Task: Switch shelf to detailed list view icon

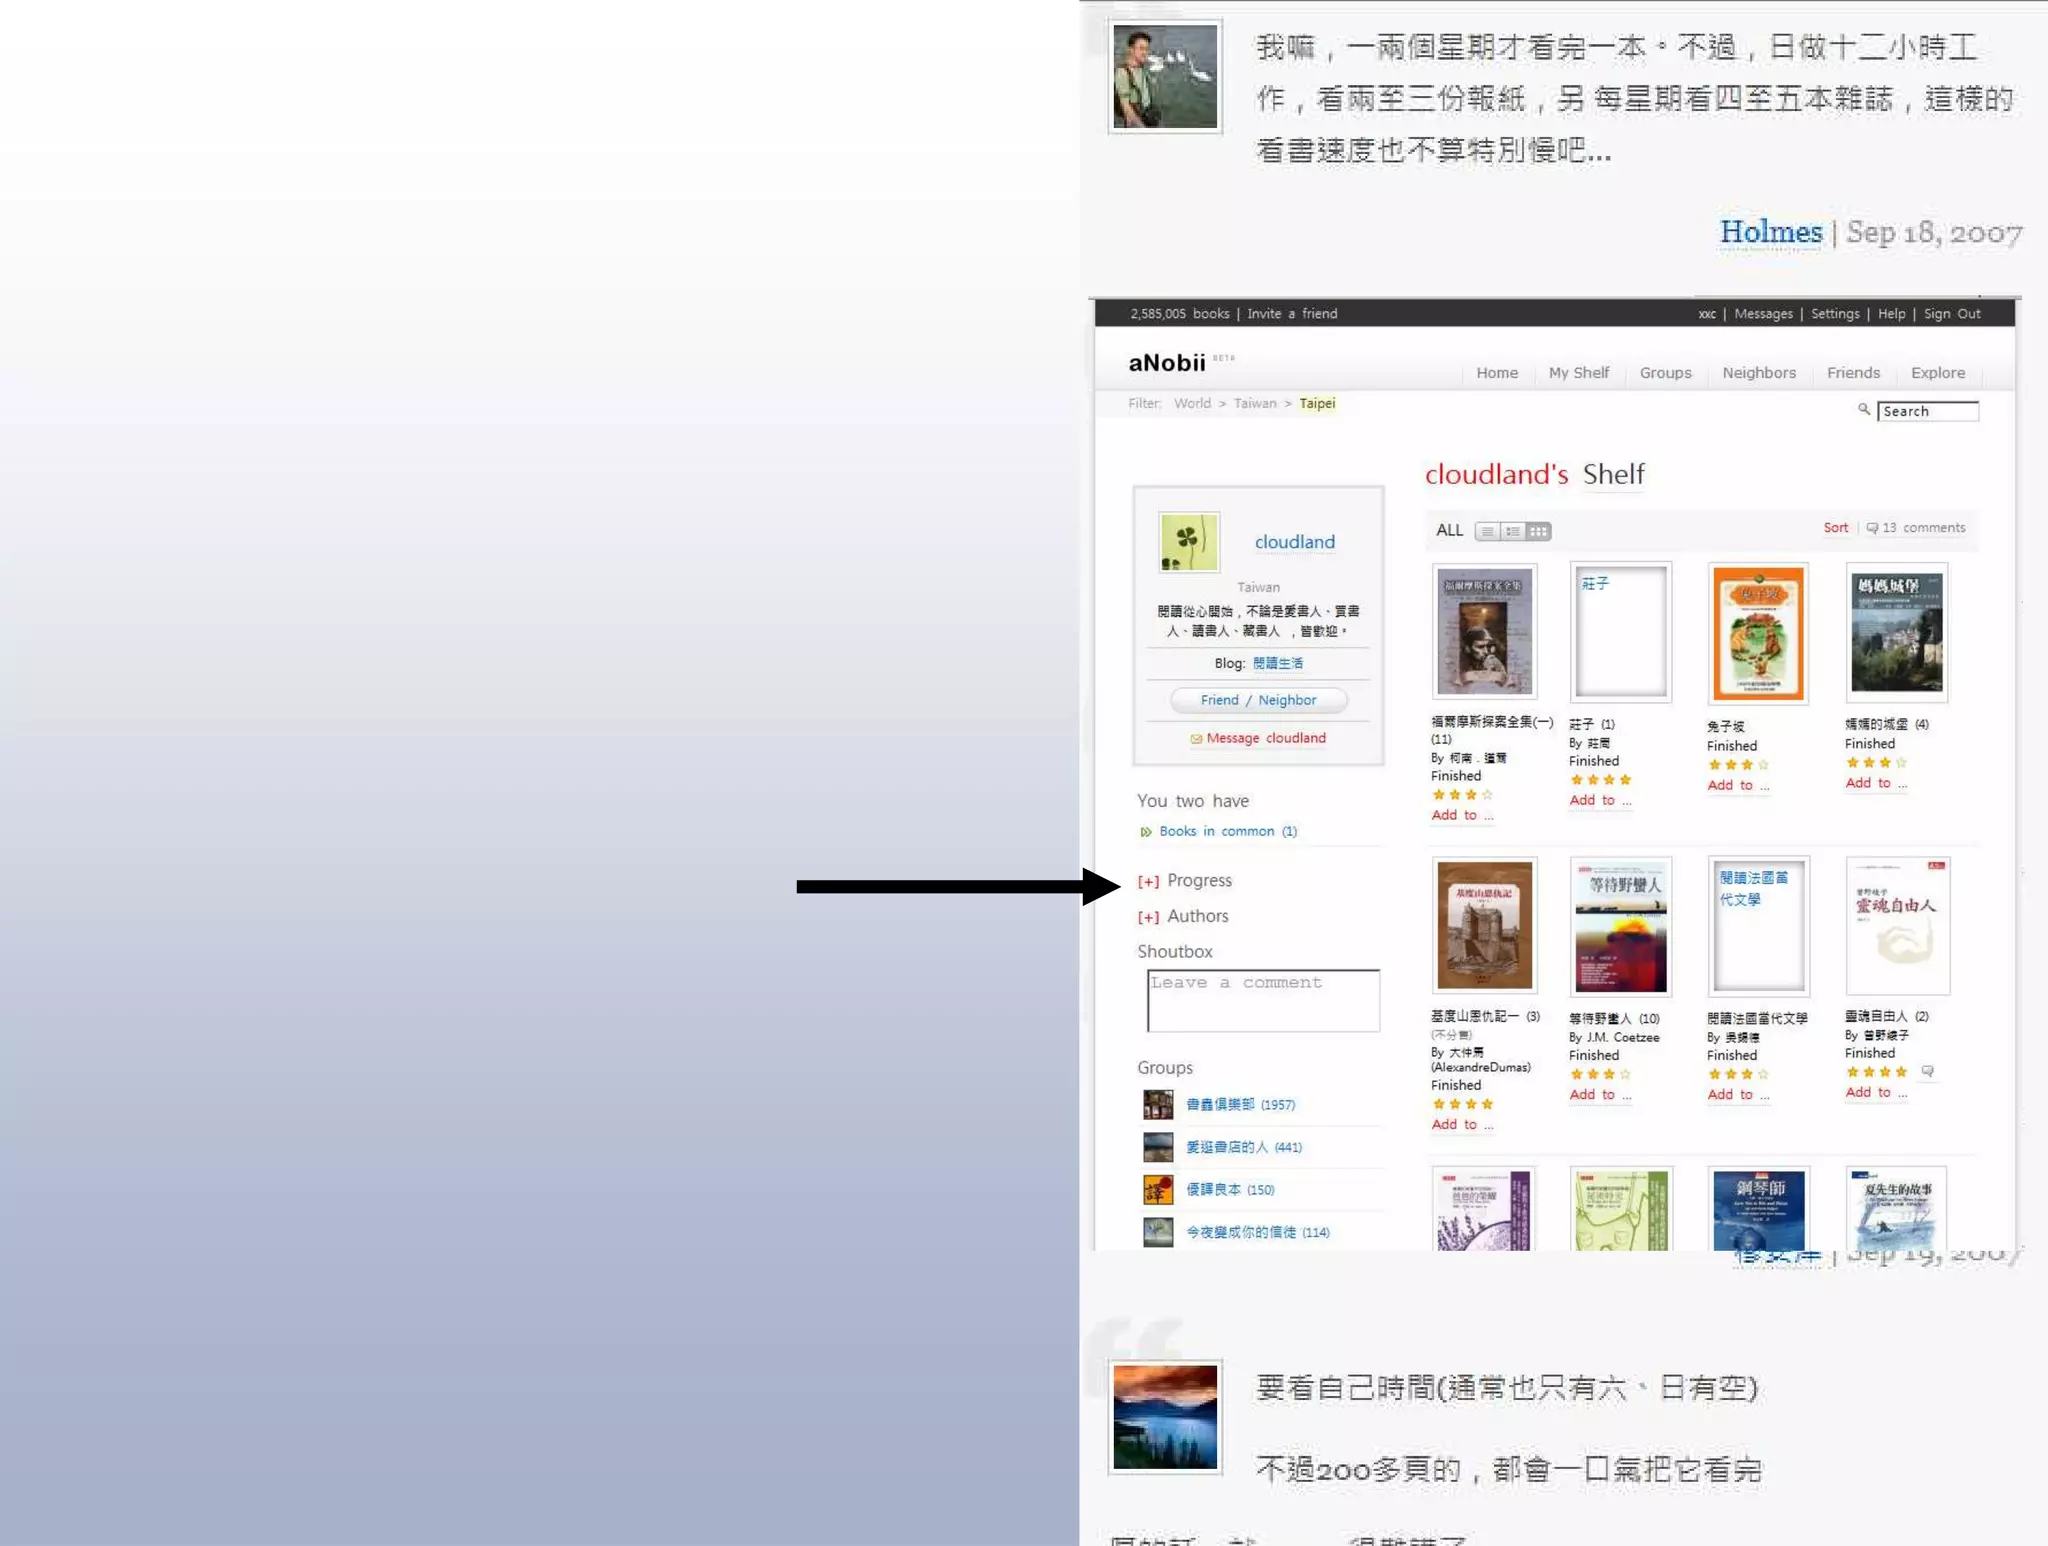Action: pos(1513,531)
